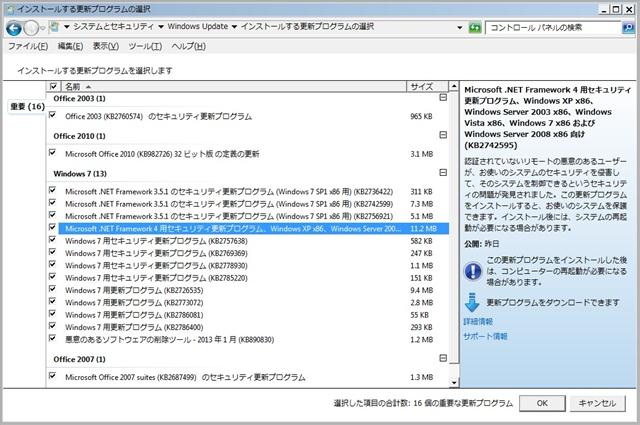Sort list by the サイズ column header
The height and width of the screenshot is (425, 640).
coord(427,87)
